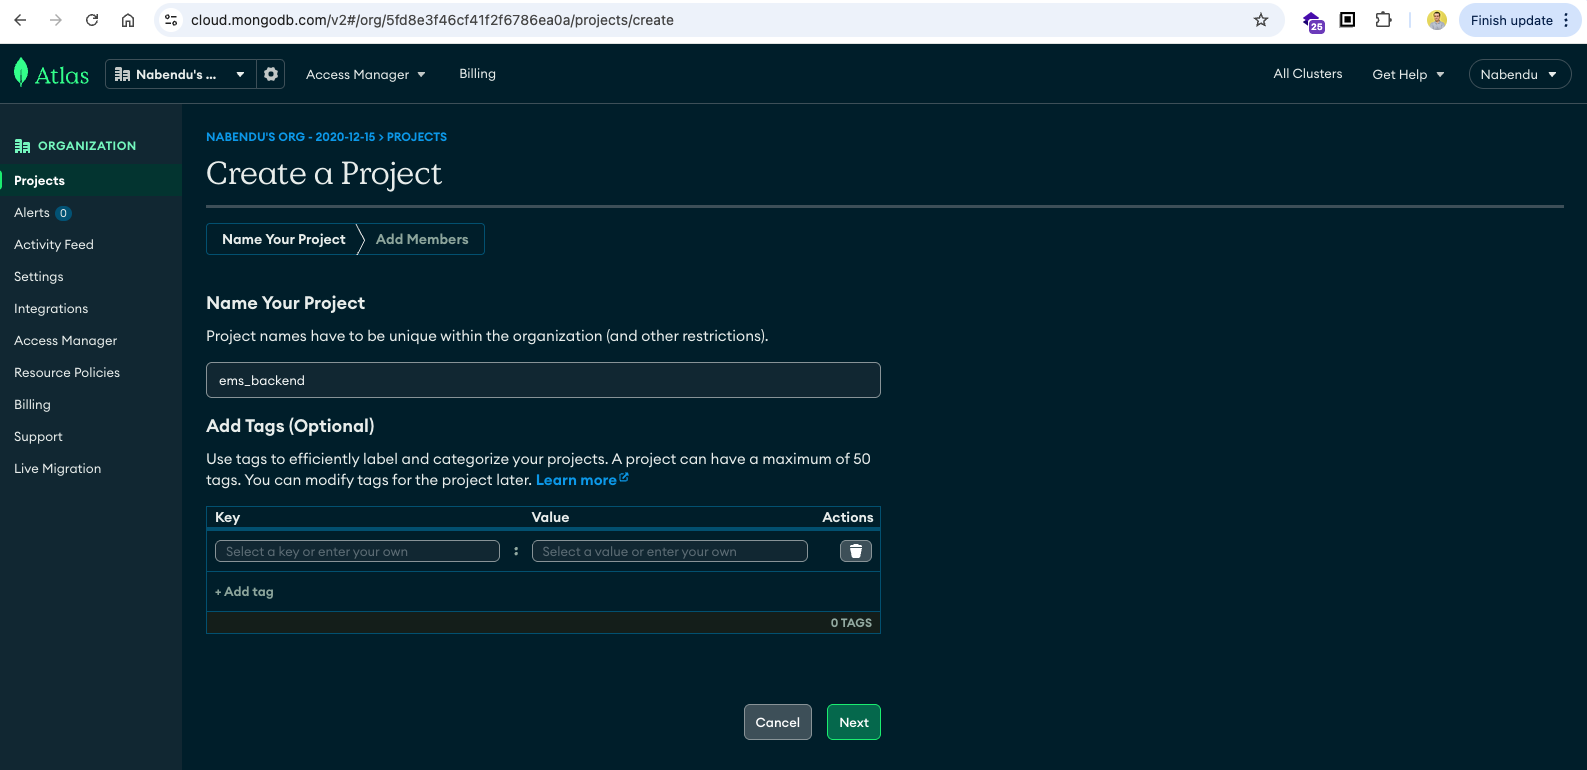Click the MongoDB Atlas leaf logo
This screenshot has width=1587, height=770.
(x=21, y=72)
